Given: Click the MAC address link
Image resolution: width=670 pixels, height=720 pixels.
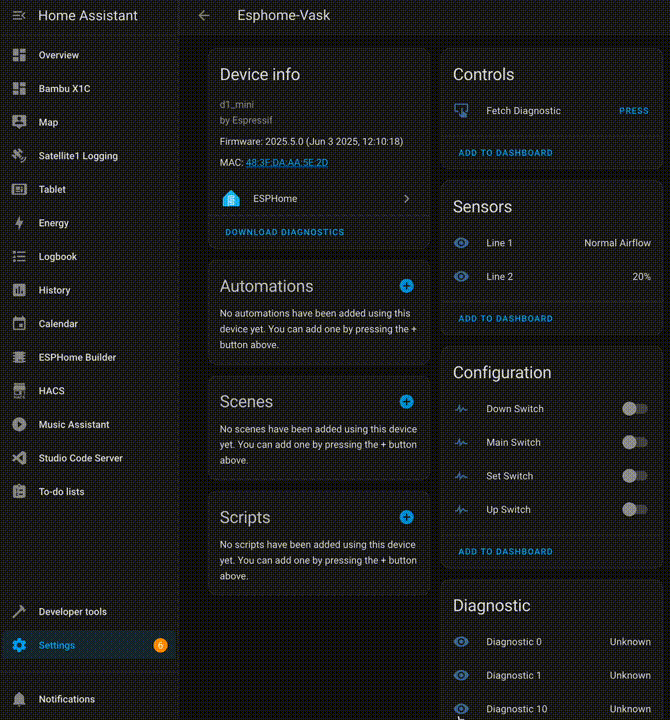Looking at the screenshot, I should 287,163.
